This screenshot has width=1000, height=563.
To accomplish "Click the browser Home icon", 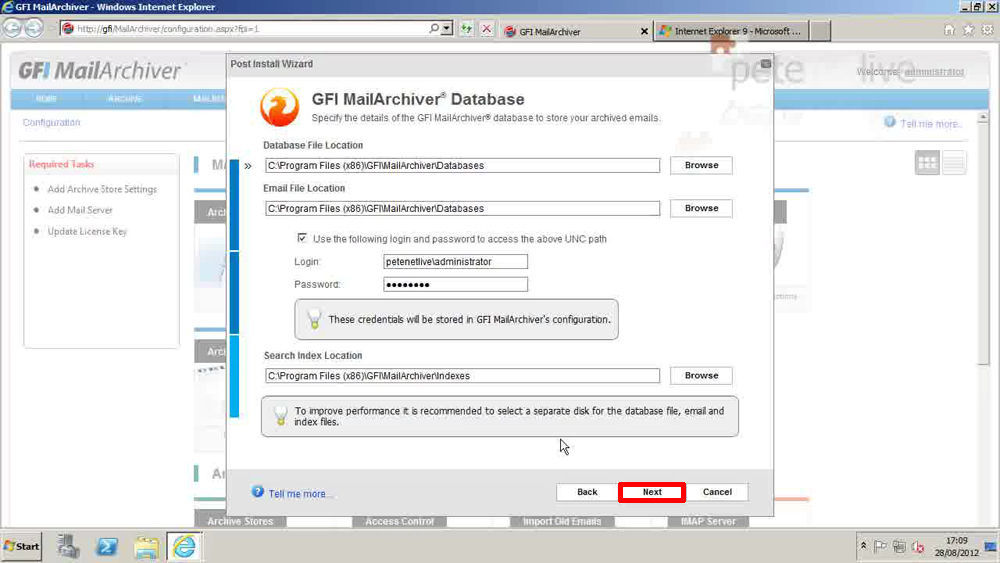I will point(949,30).
